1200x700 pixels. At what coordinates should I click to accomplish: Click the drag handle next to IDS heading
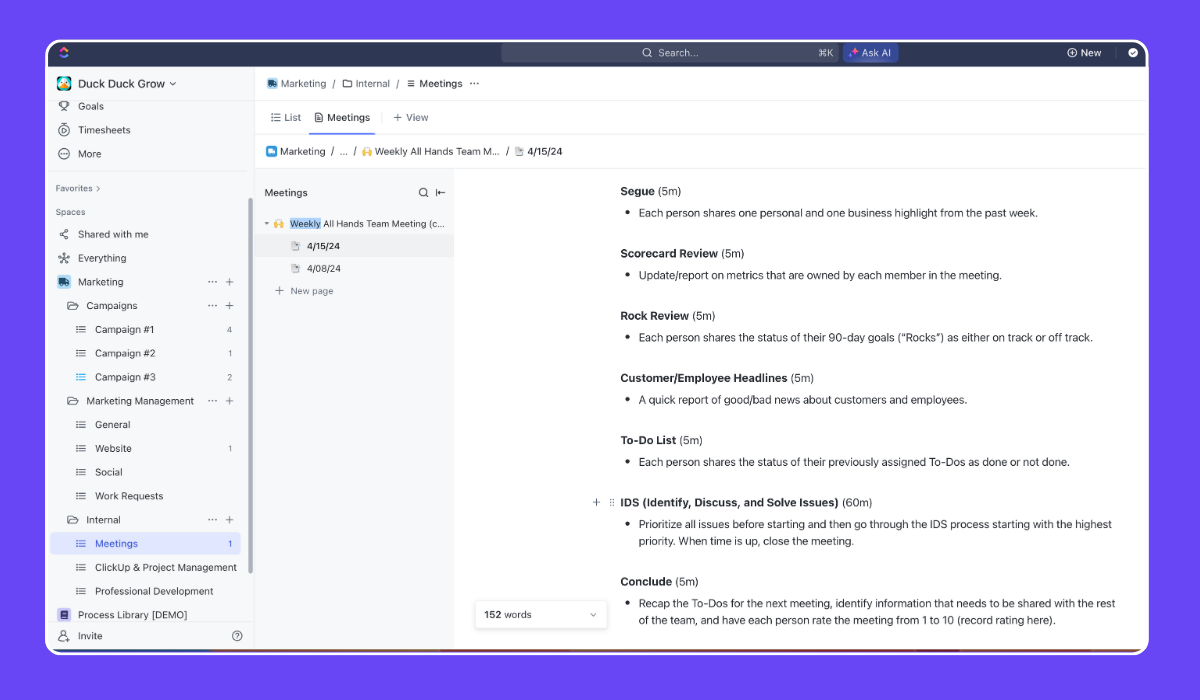(610, 502)
